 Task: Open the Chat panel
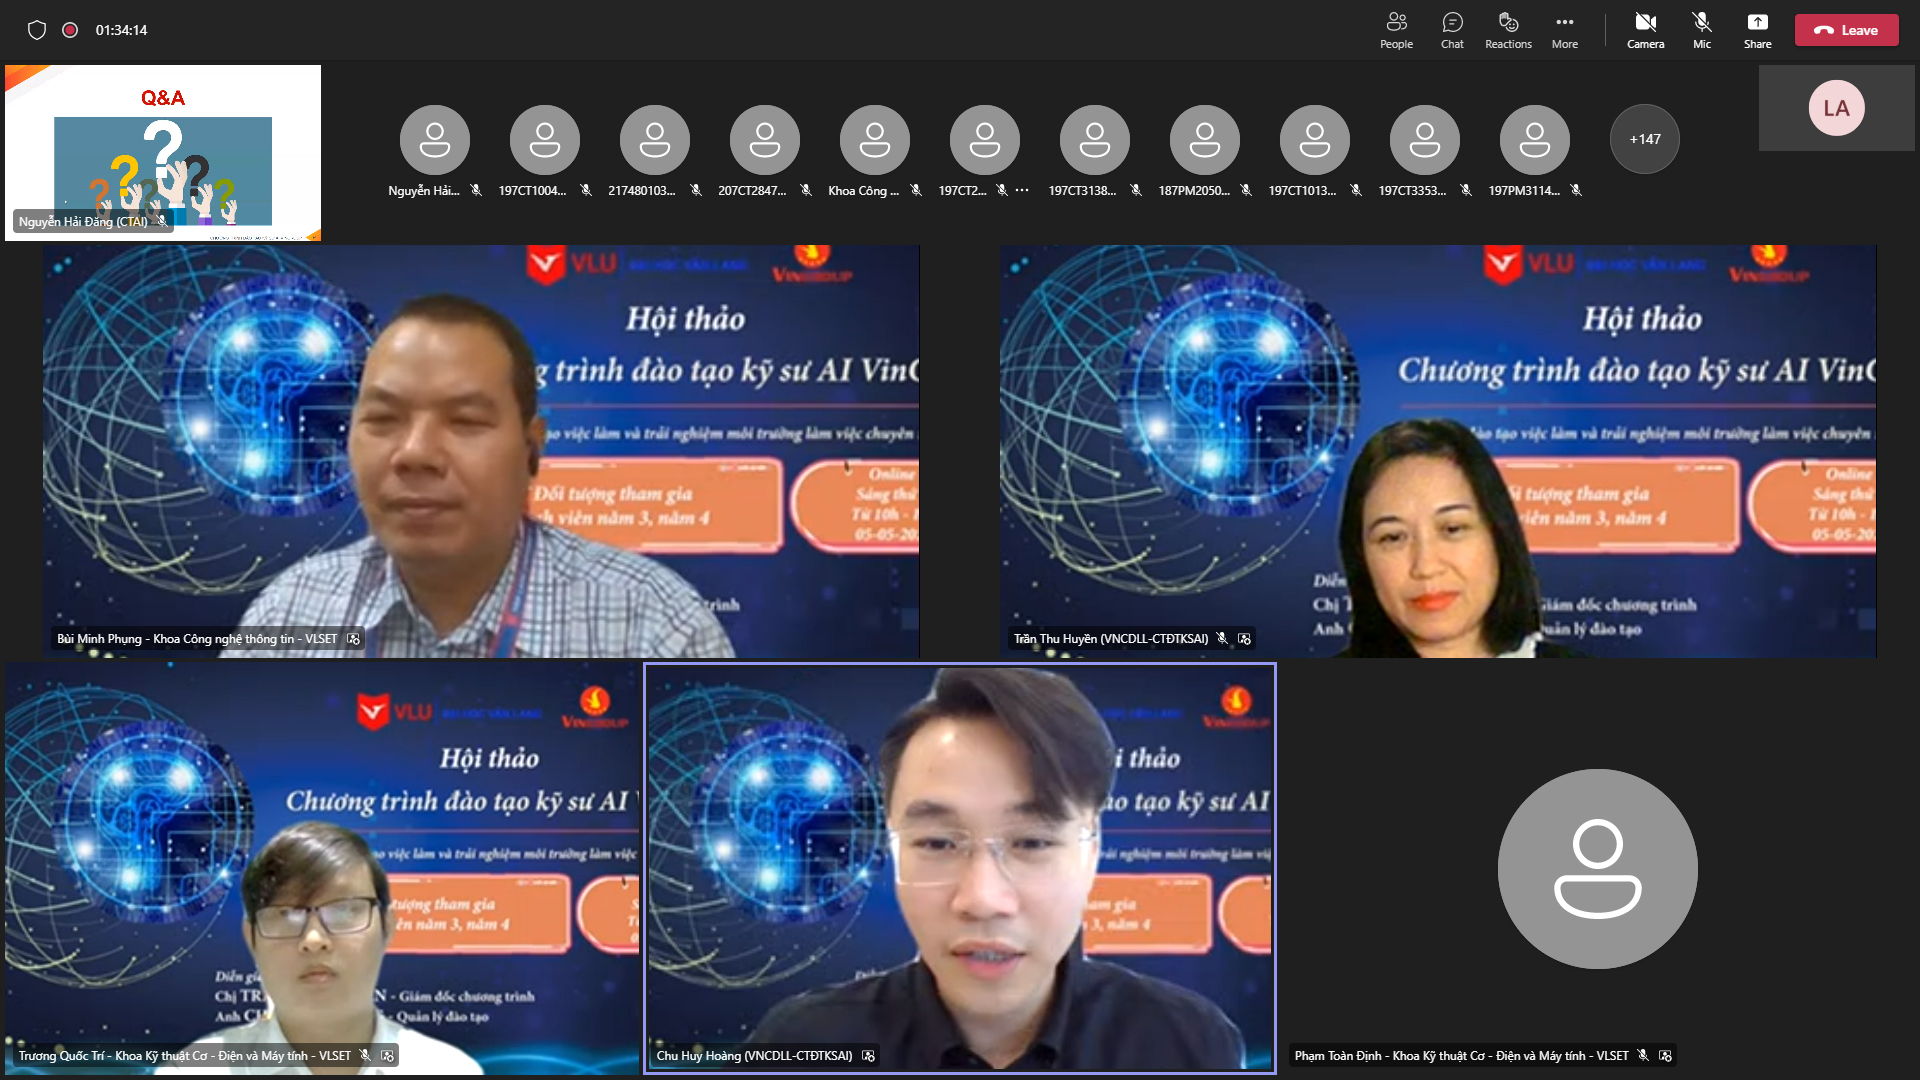[1452, 30]
